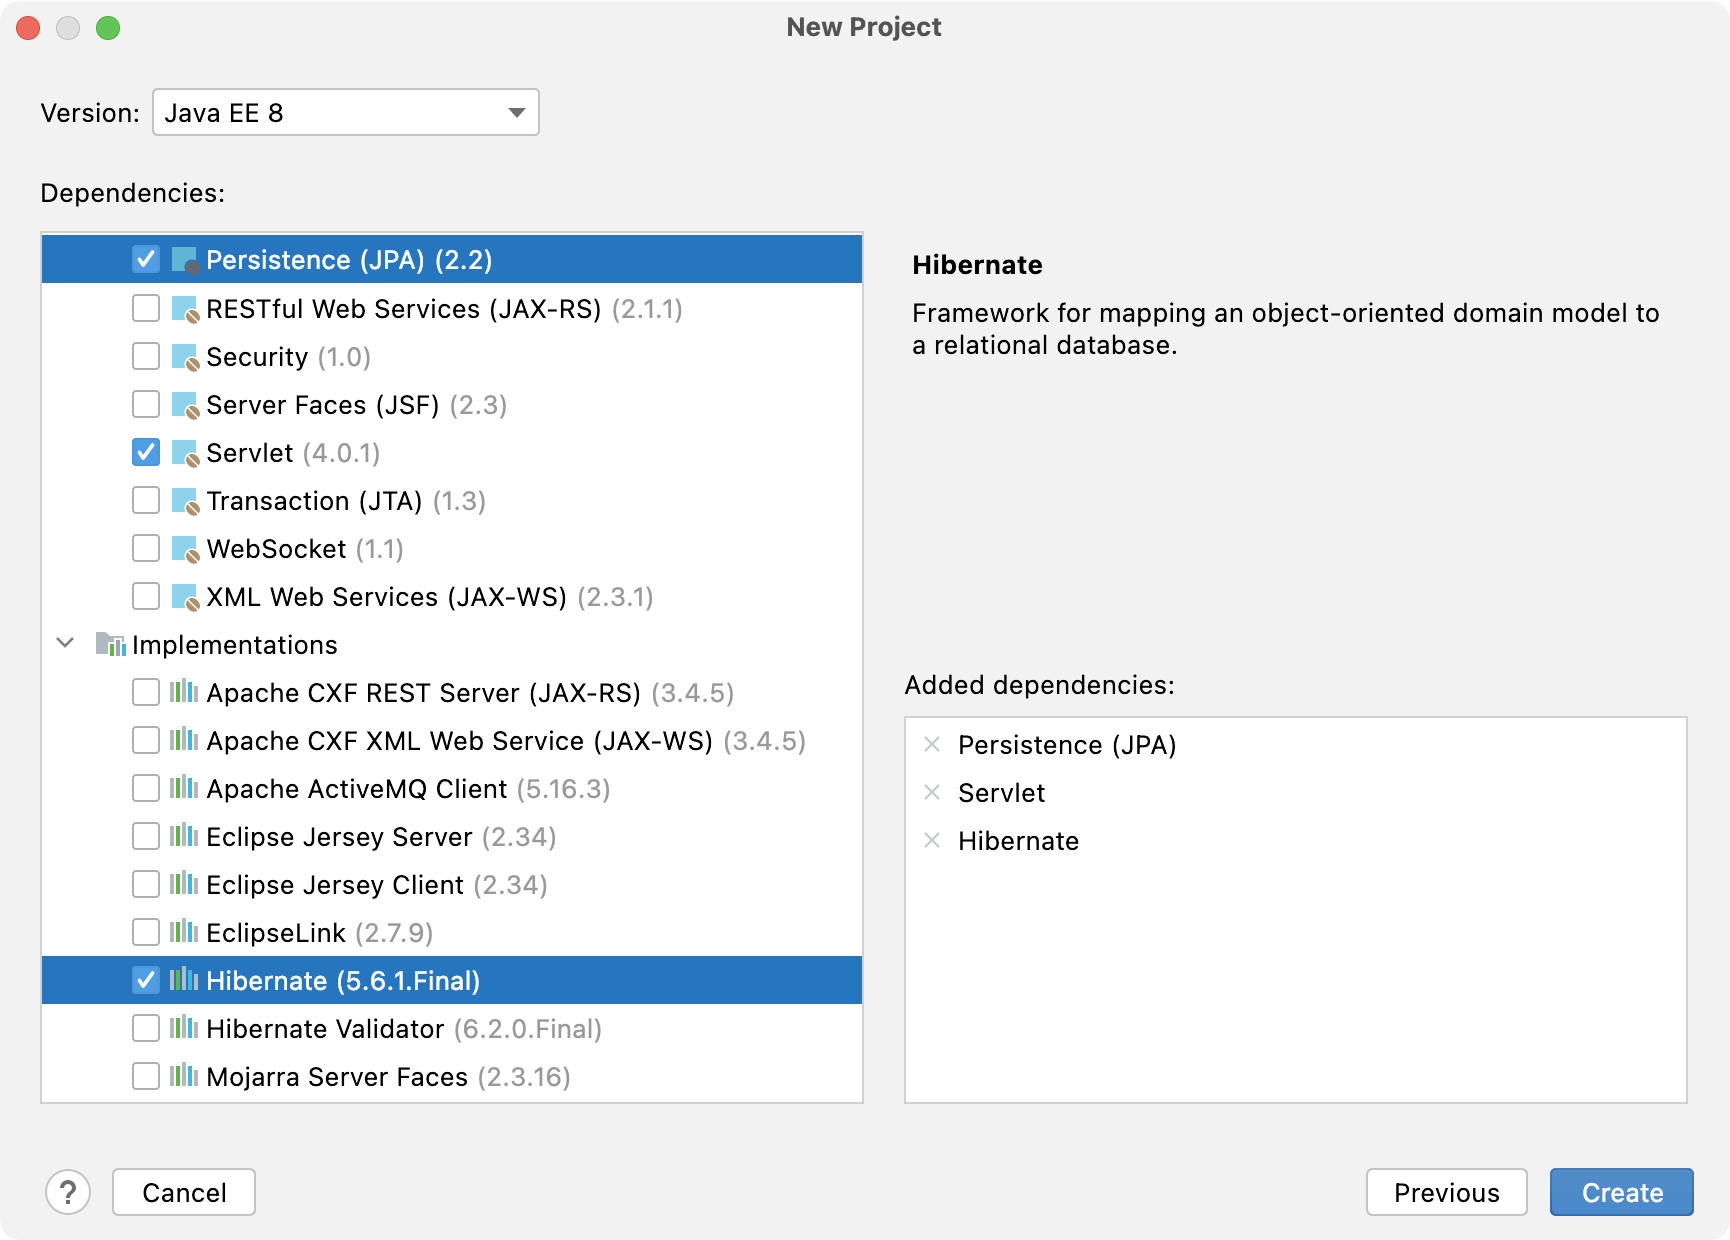The image size is (1730, 1240).
Task: Click the RESTful Web Services row icon
Action: click(185, 309)
